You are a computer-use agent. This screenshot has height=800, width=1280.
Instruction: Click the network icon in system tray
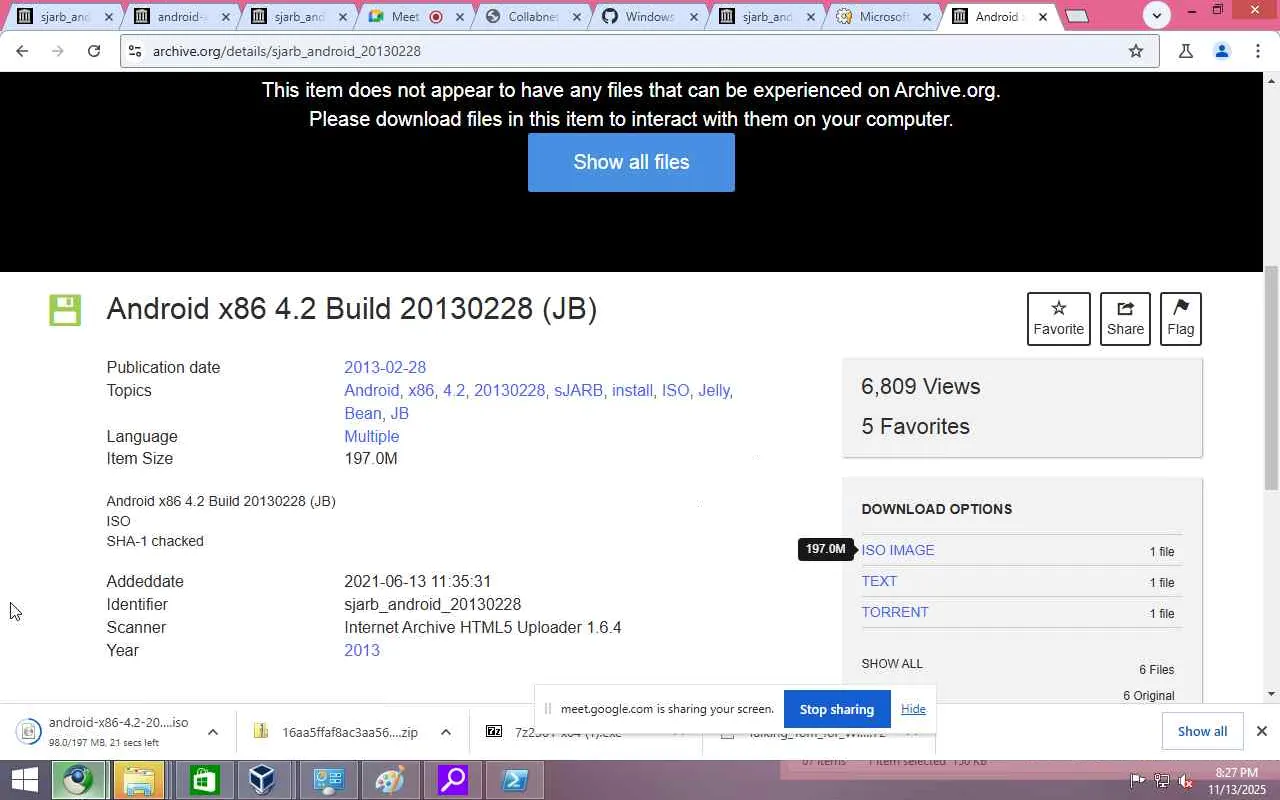point(1162,780)
